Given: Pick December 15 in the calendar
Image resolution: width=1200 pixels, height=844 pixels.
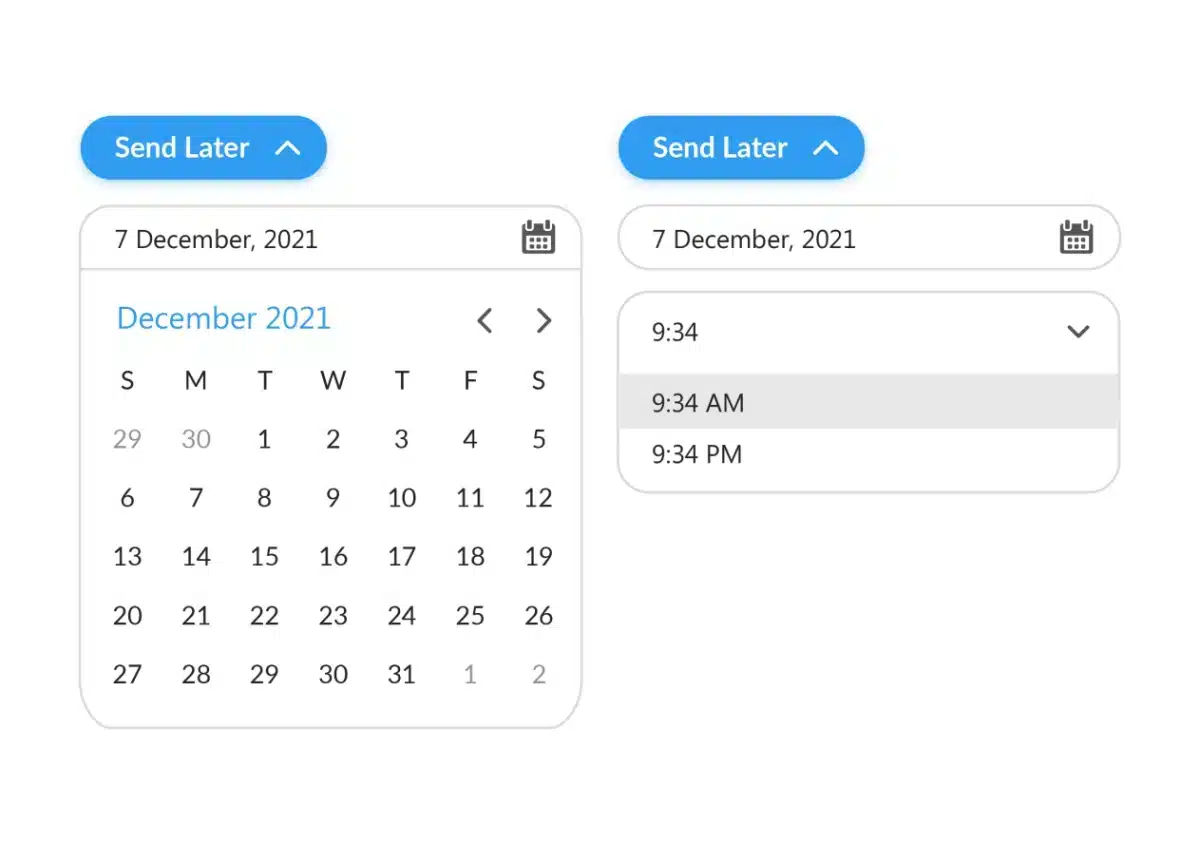Looking at the screenshot, I should [264, 557].
